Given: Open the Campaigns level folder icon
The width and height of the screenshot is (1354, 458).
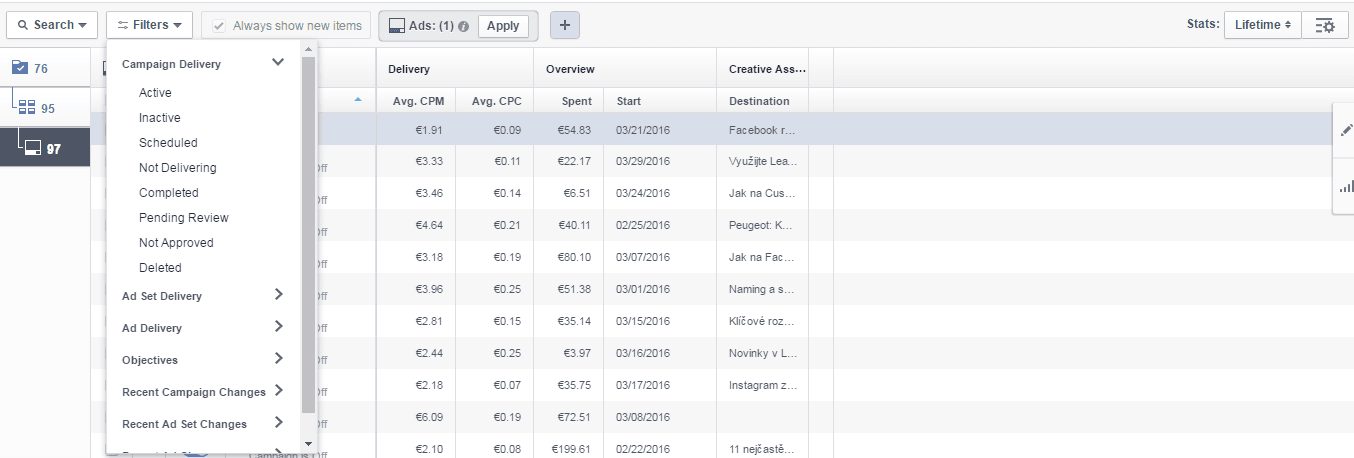Looking at the screenshot, I should [x=21, y=68].
